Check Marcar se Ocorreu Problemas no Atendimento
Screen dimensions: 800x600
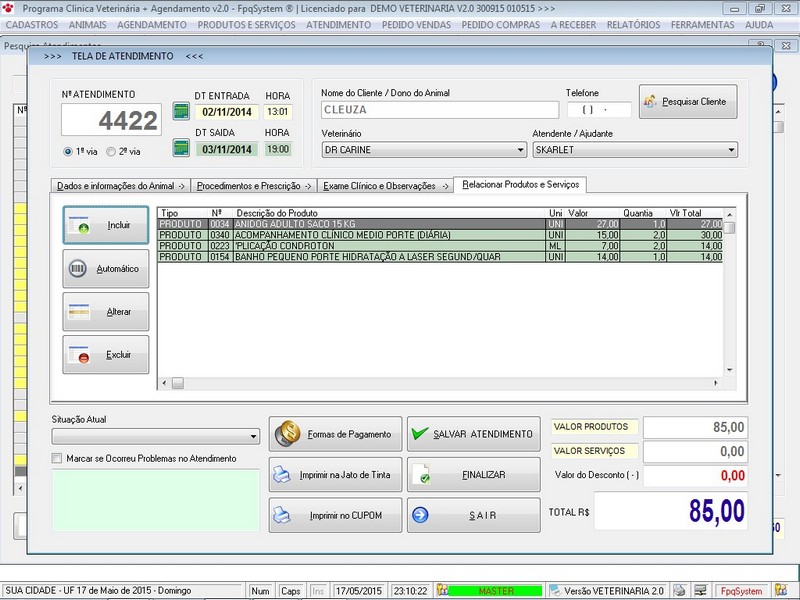(x=57, y=459)
